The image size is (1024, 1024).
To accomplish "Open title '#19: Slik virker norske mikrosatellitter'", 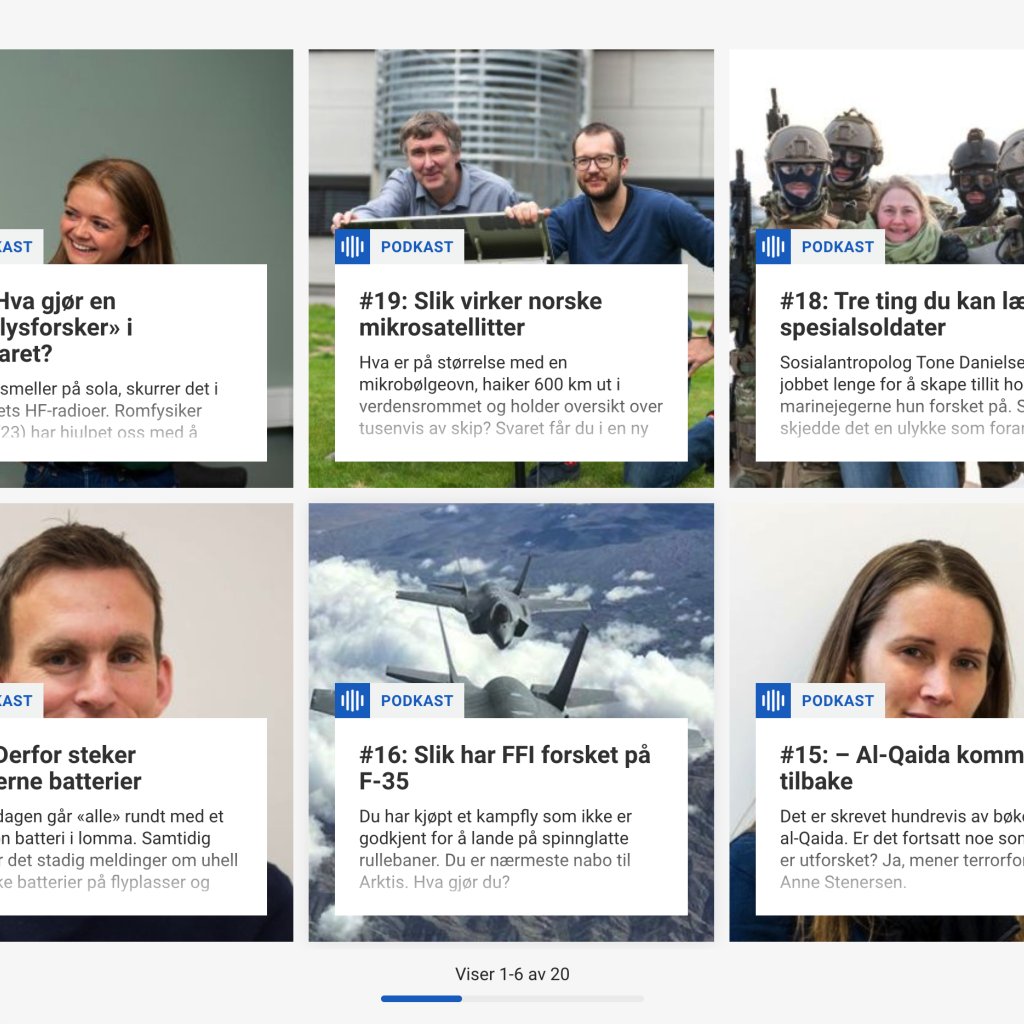I will tap(480, 314).
